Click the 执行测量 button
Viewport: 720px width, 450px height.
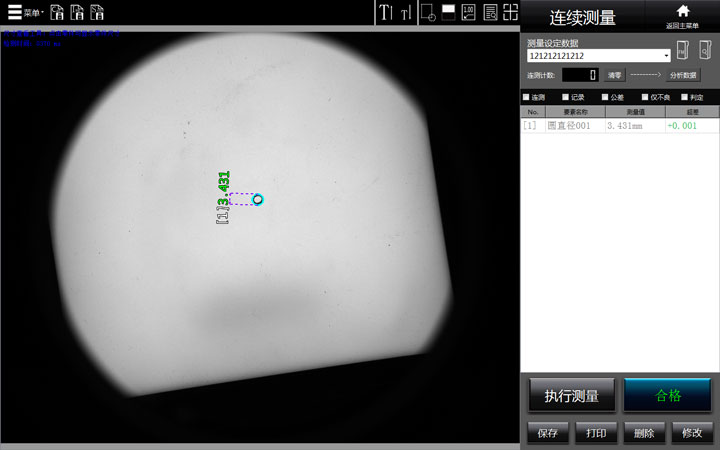click(x=571, y=396)
